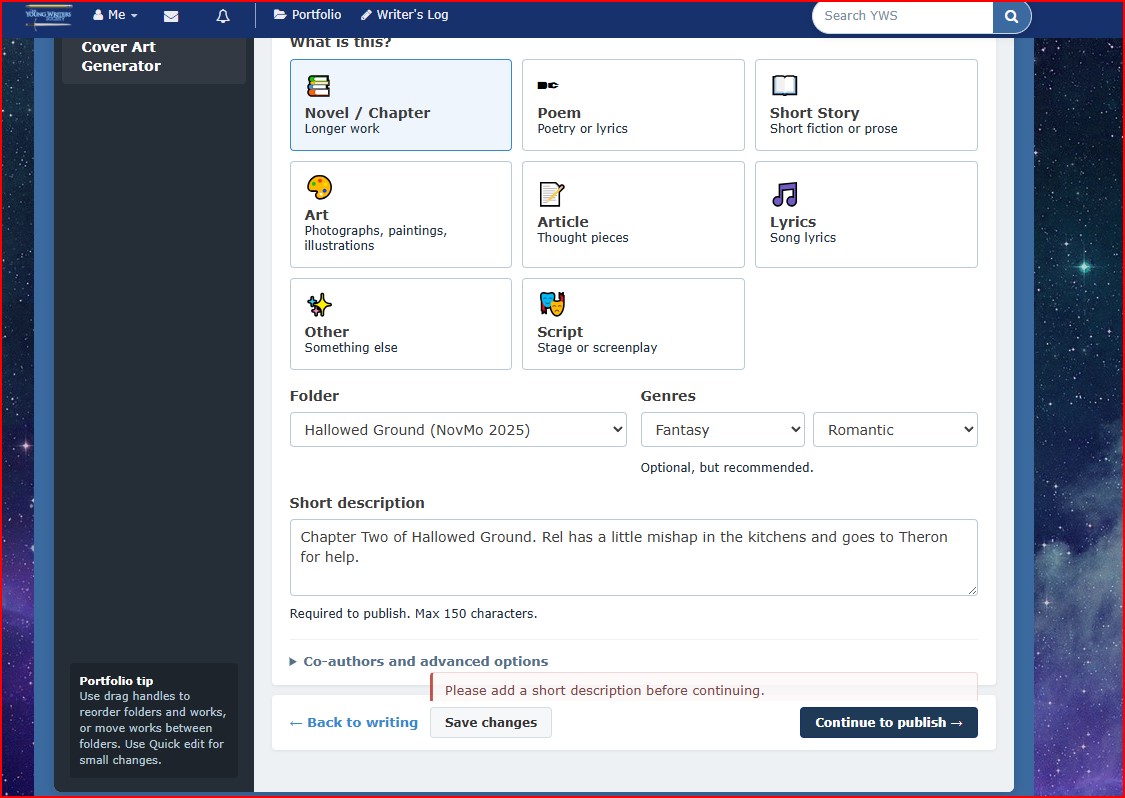This screenshot has height=798, width=1125.
Task: Click the Search YWS field
Action: 903,16
